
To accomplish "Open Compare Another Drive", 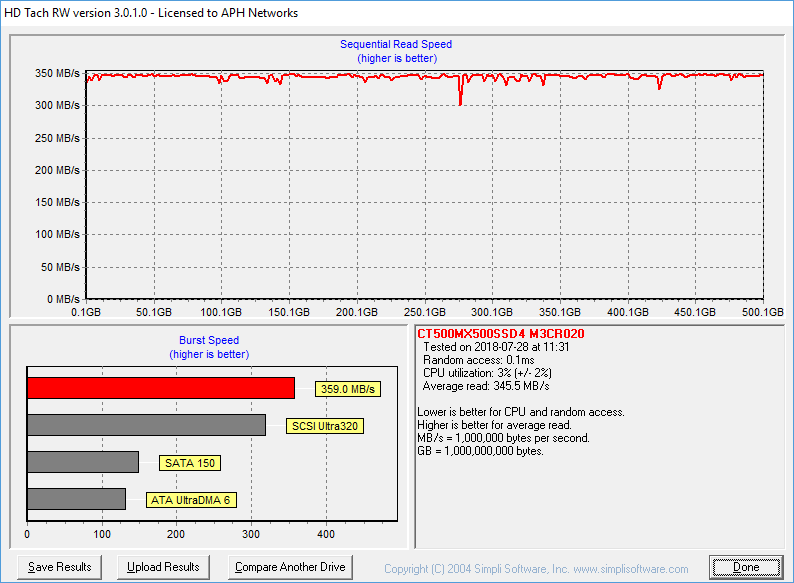I will [x=290, y=567].
